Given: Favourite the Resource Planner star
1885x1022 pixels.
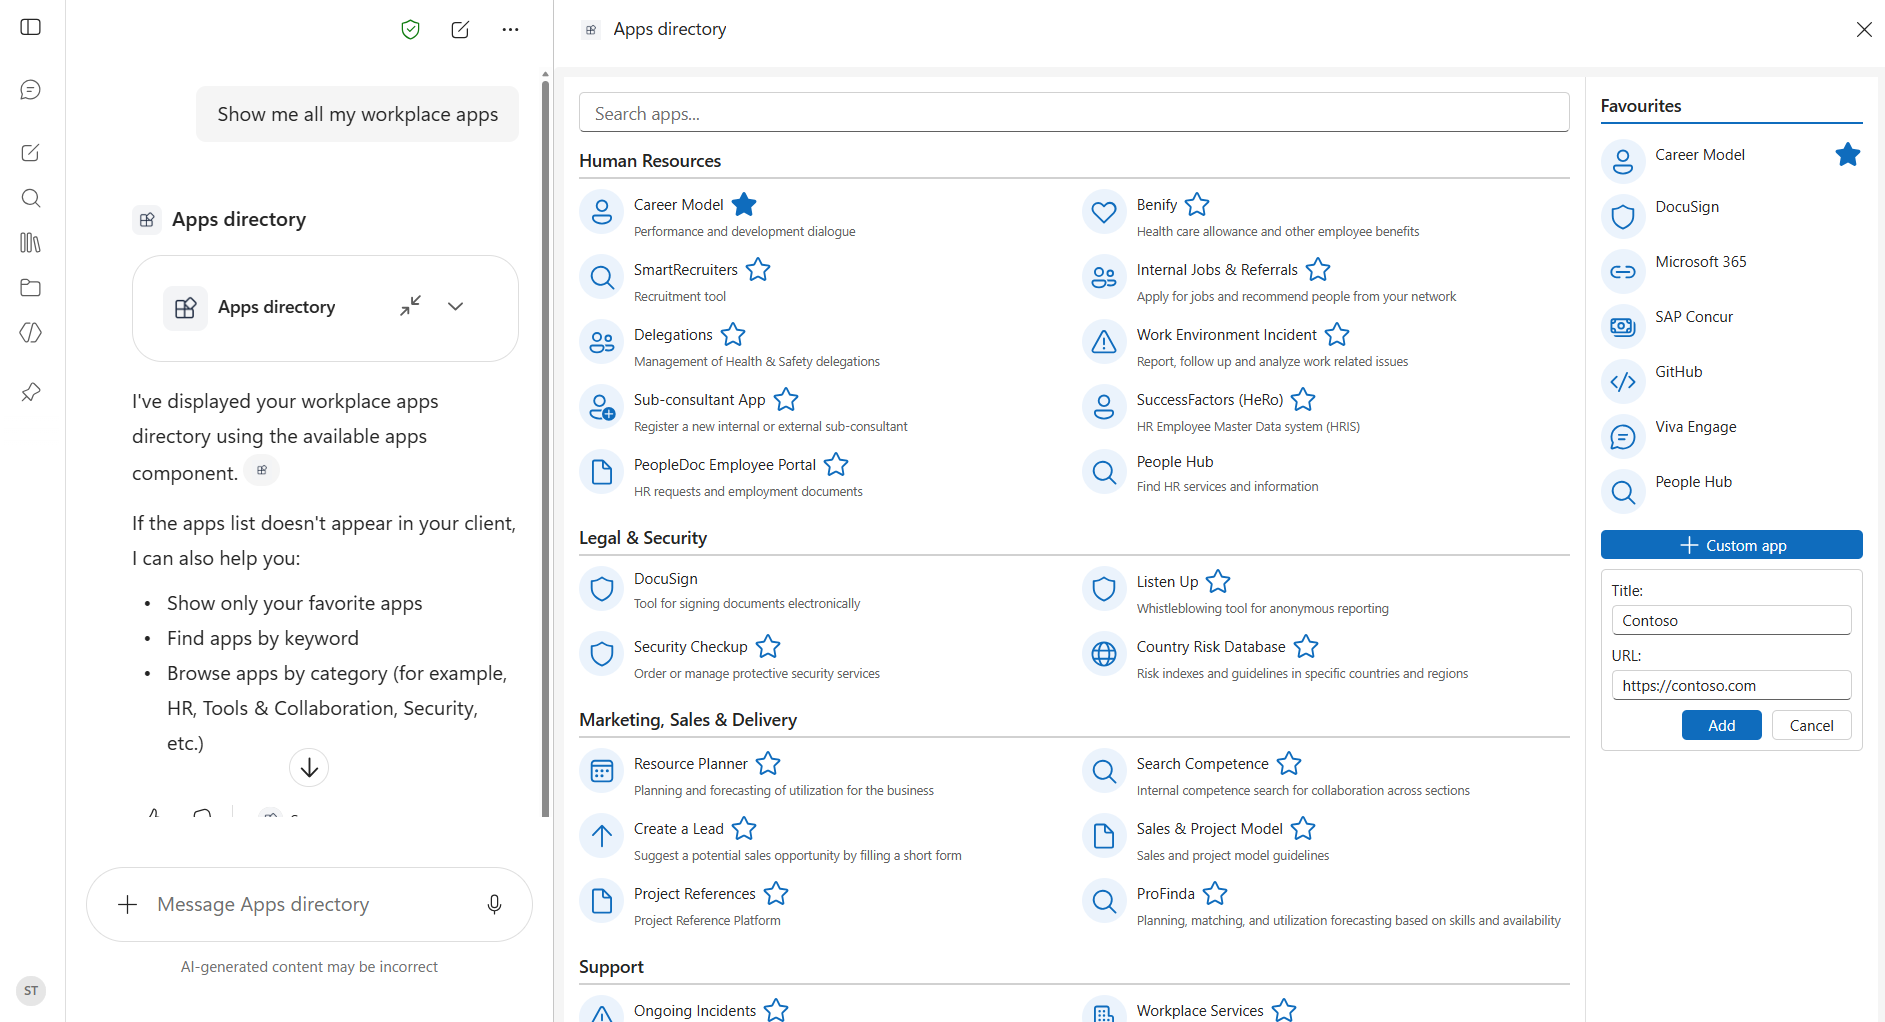Looking at the screenshot, I should [768, 763].
